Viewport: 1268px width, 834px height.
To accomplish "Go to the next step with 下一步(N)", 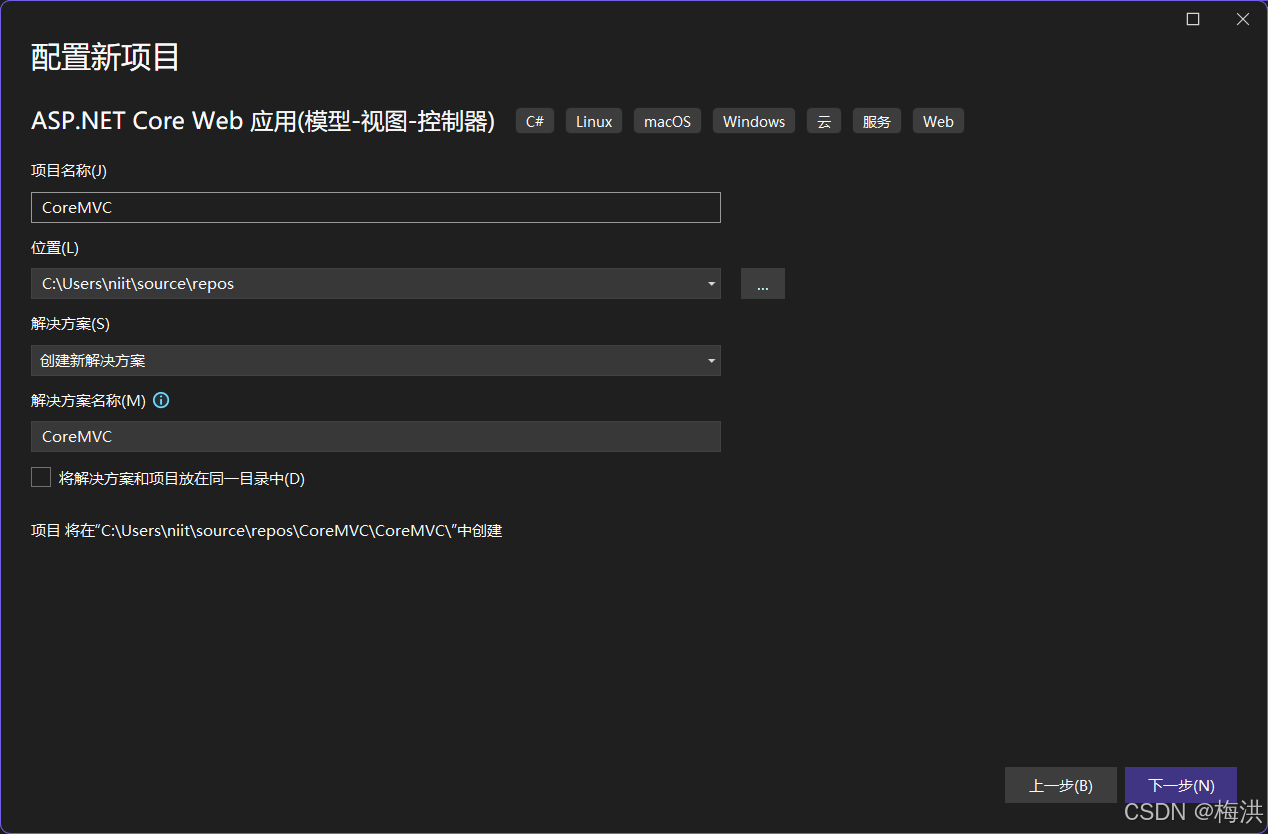I will coord(1181,786).
